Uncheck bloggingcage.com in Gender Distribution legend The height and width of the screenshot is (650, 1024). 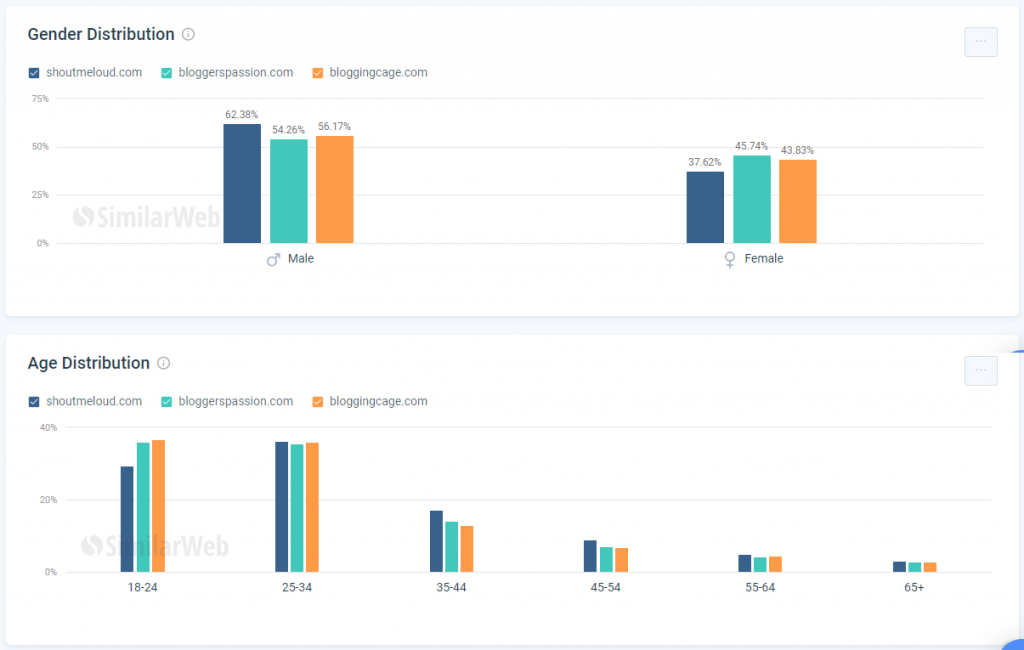317,73
